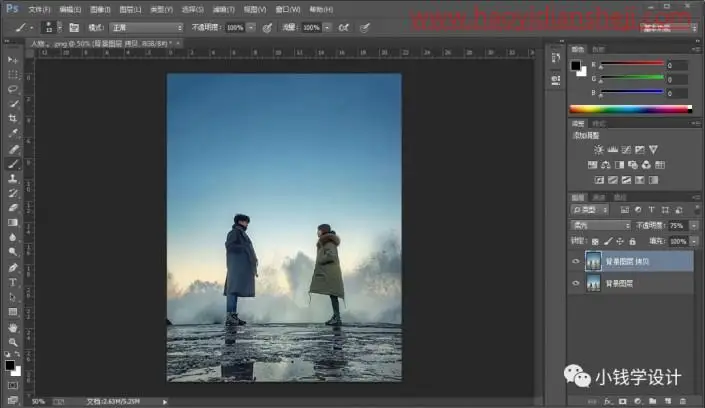The height and width of the screenshot is (408, 705).
Task: Select the Hand tool
Action: [13, 327]
